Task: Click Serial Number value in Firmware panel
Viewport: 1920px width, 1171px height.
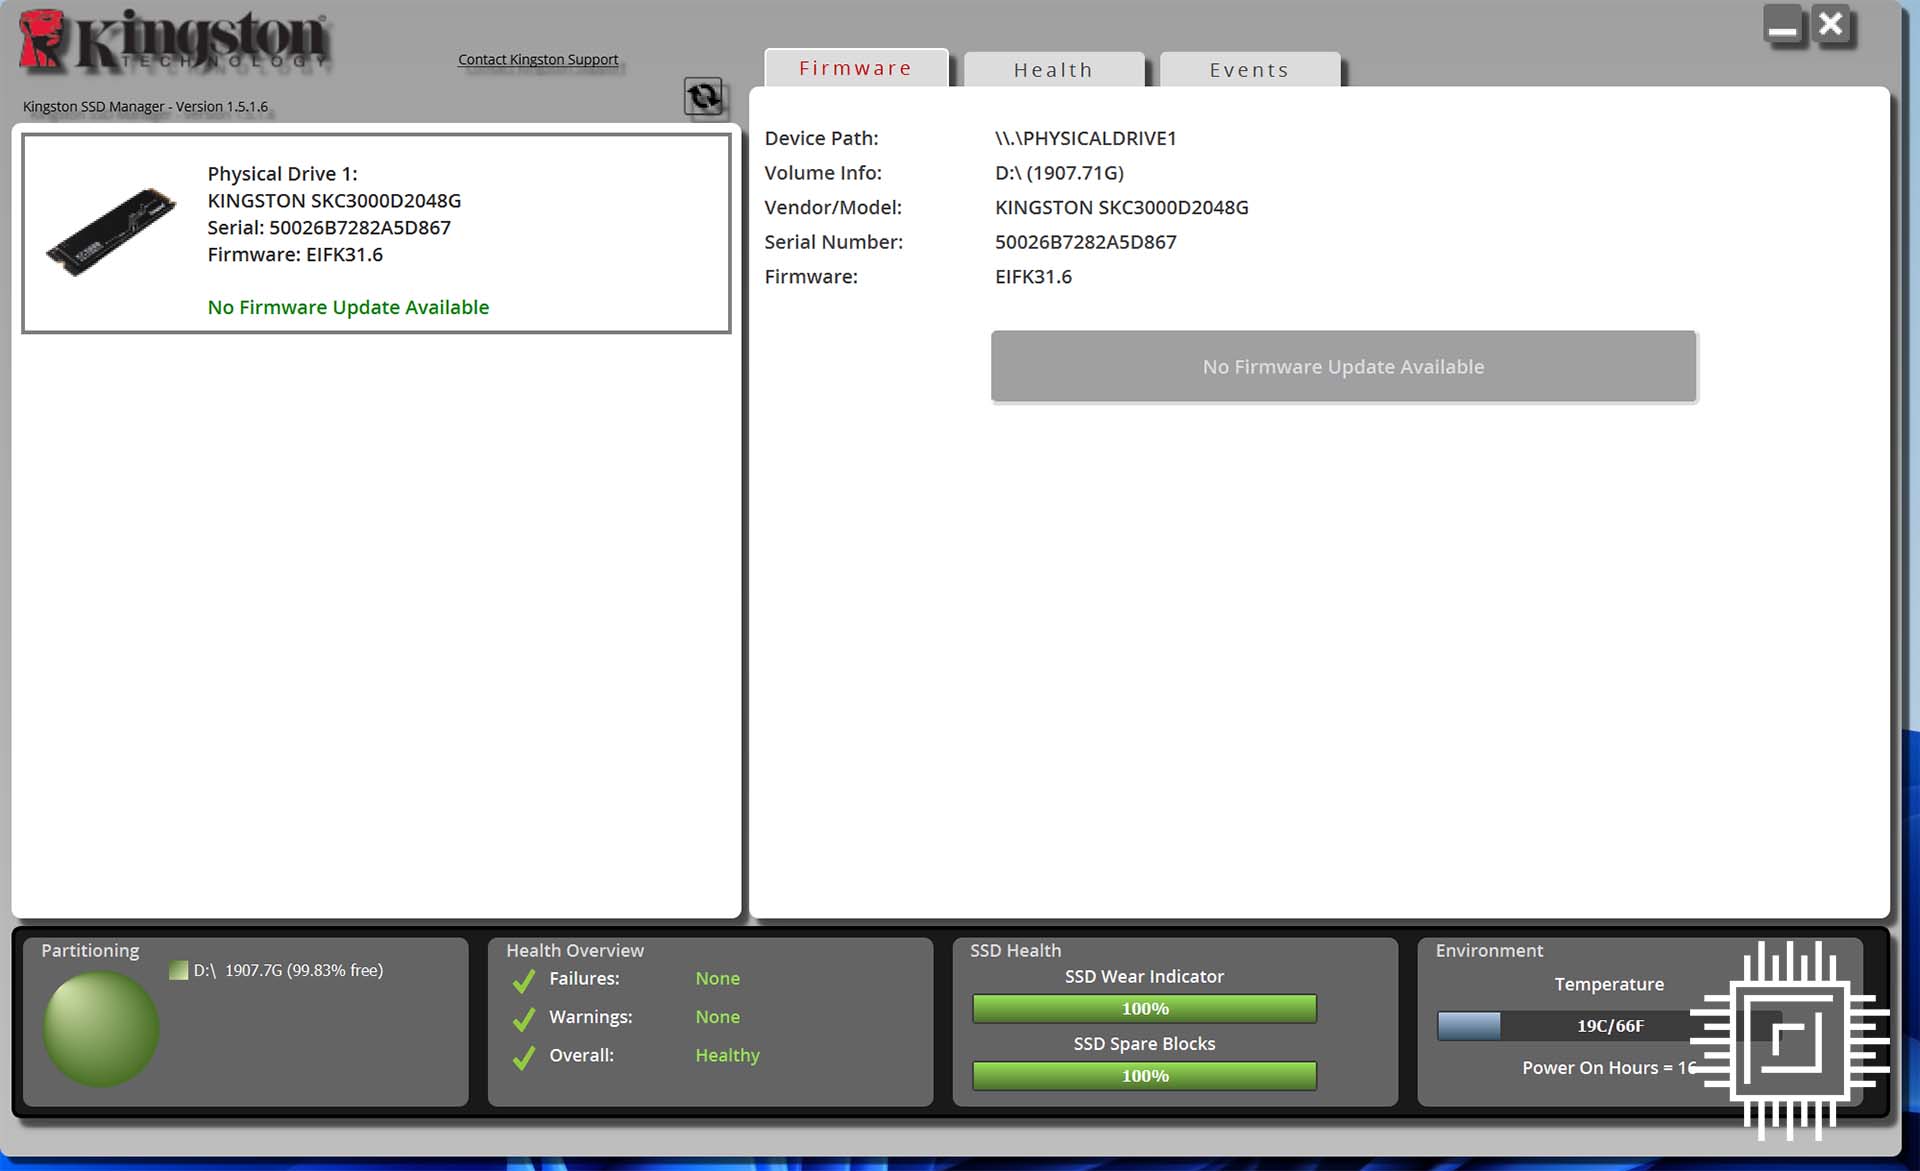Action: point(1085,242)
